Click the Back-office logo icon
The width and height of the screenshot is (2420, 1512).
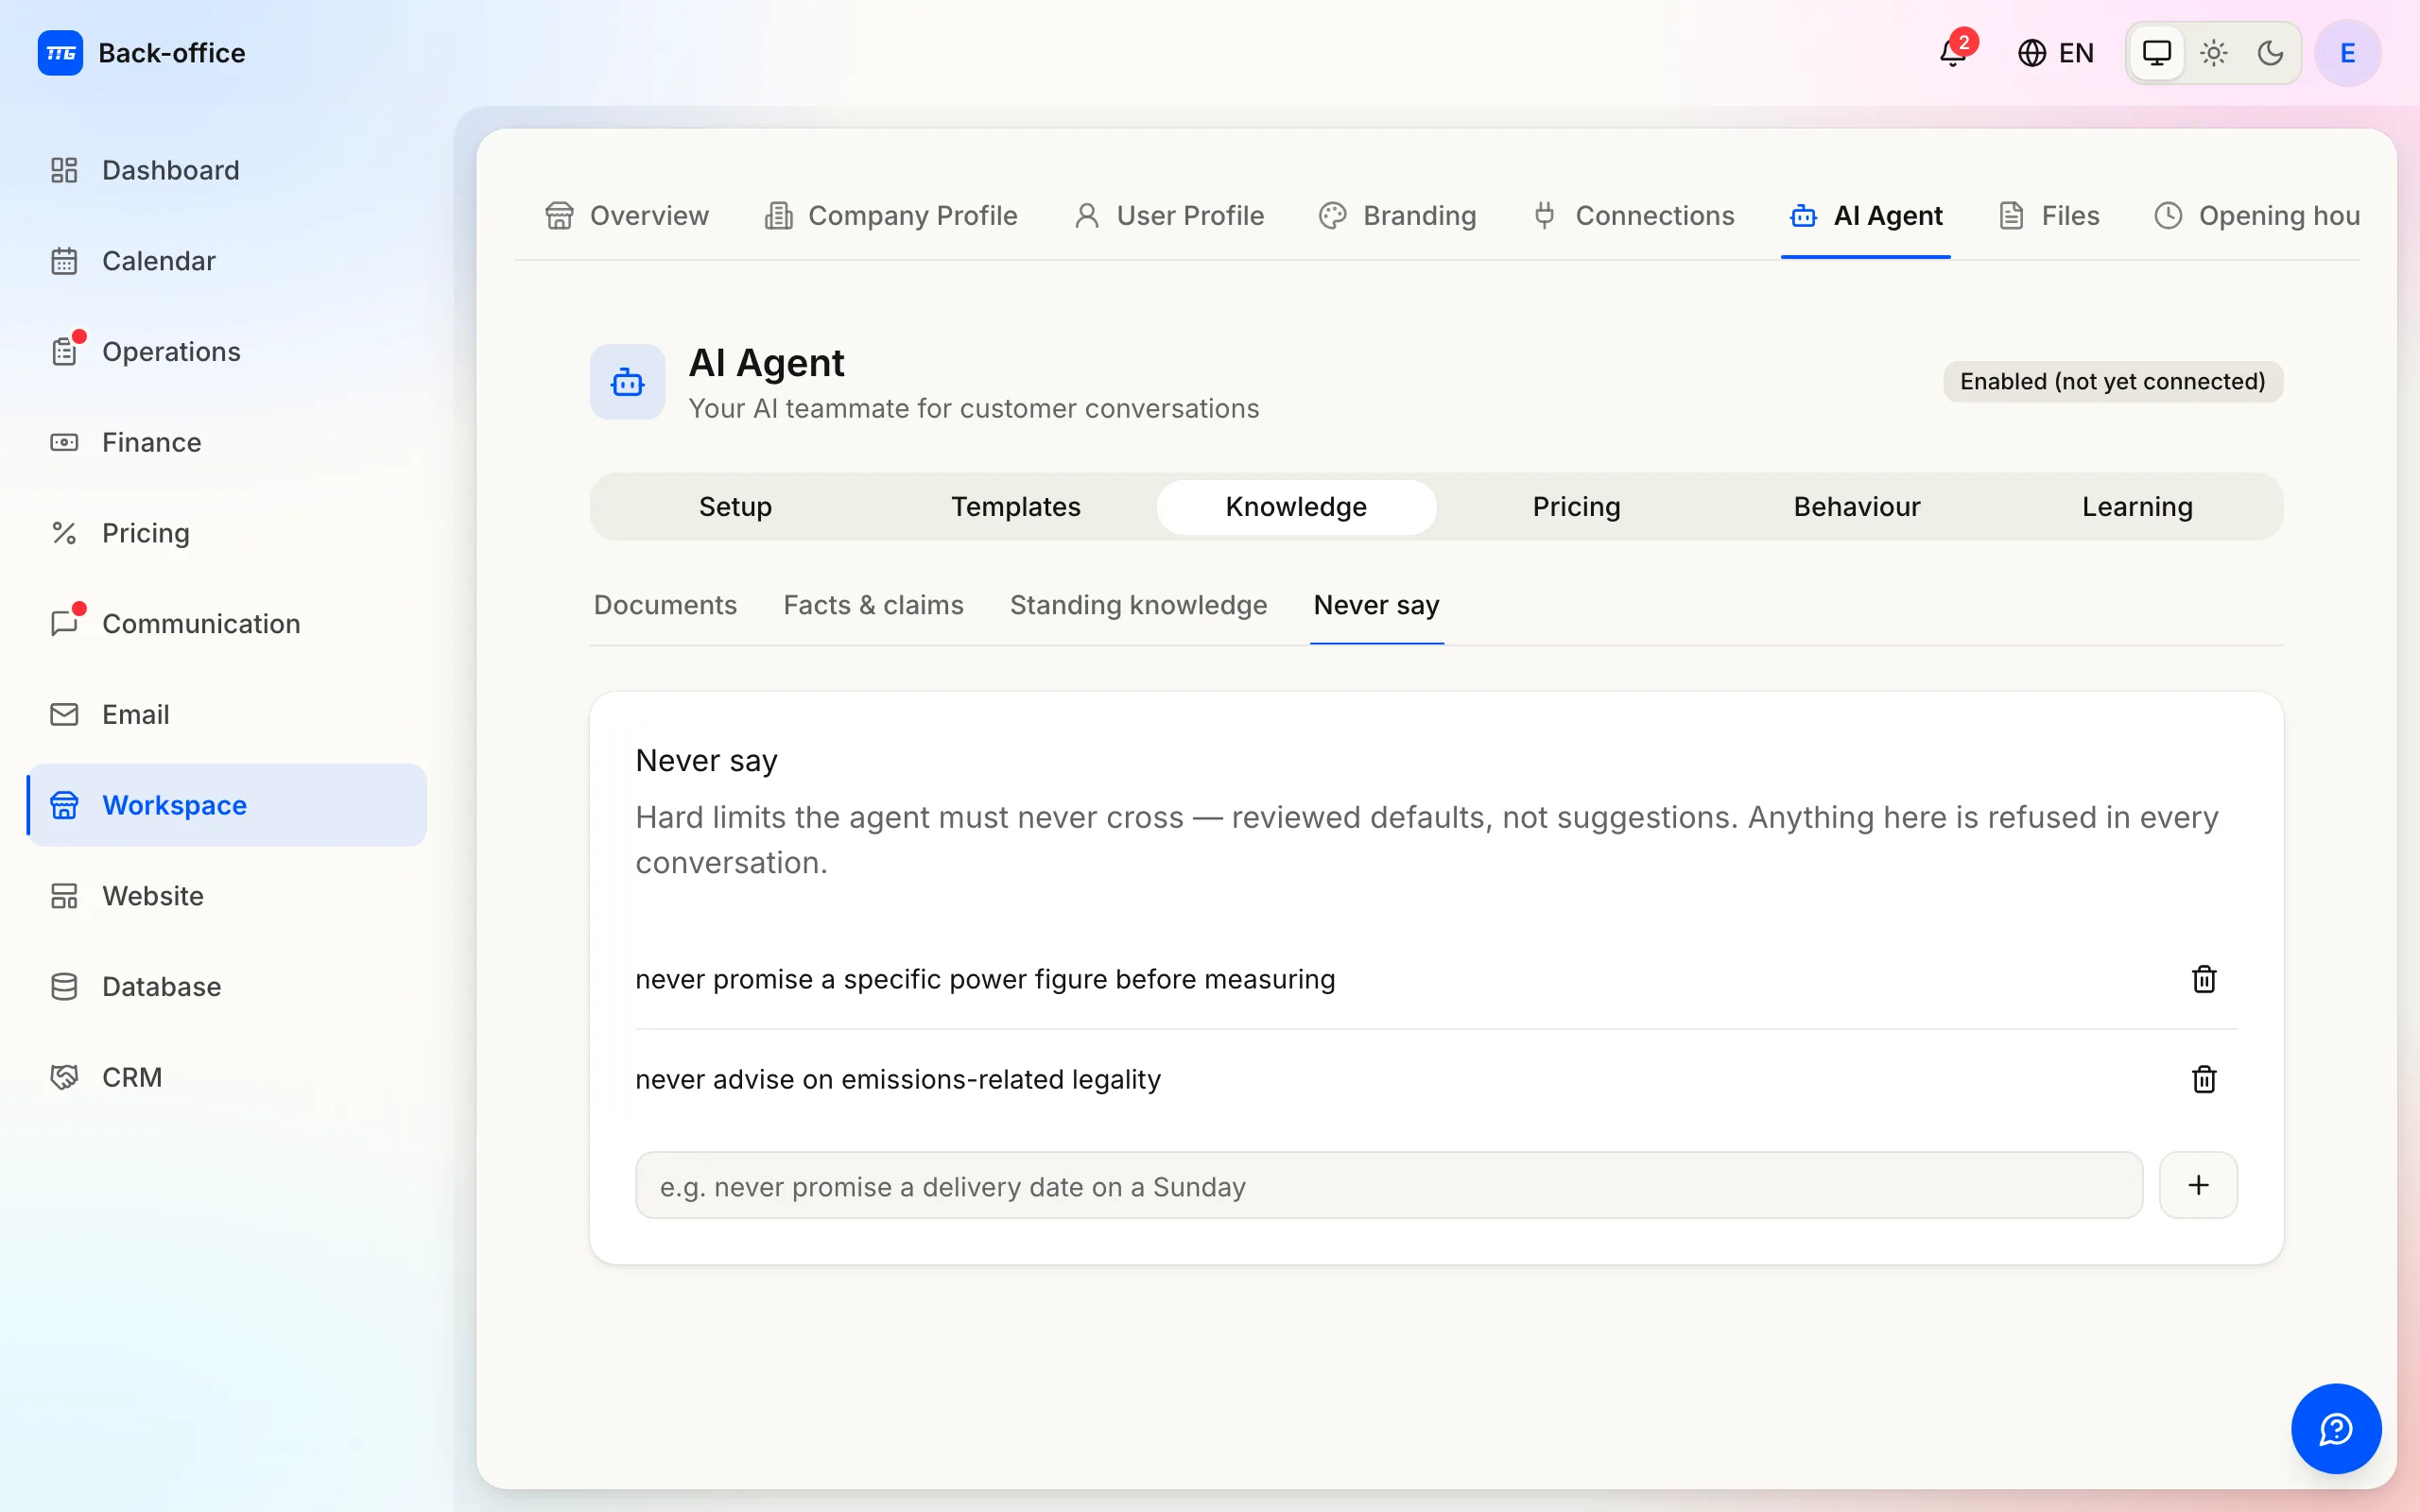pyautogui.click(x=60, y=53)
